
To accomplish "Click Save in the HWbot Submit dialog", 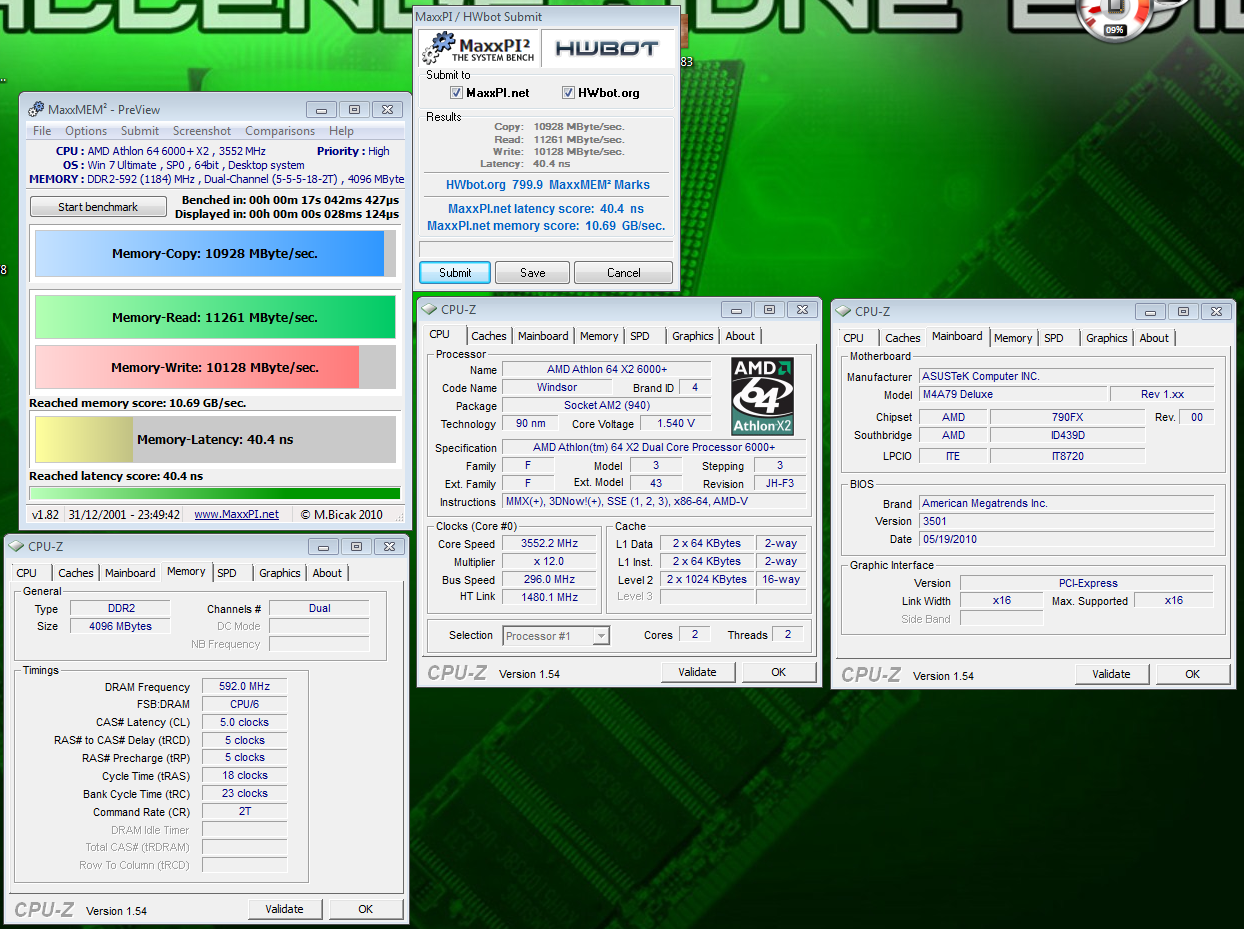I will [x=533, y=273].
